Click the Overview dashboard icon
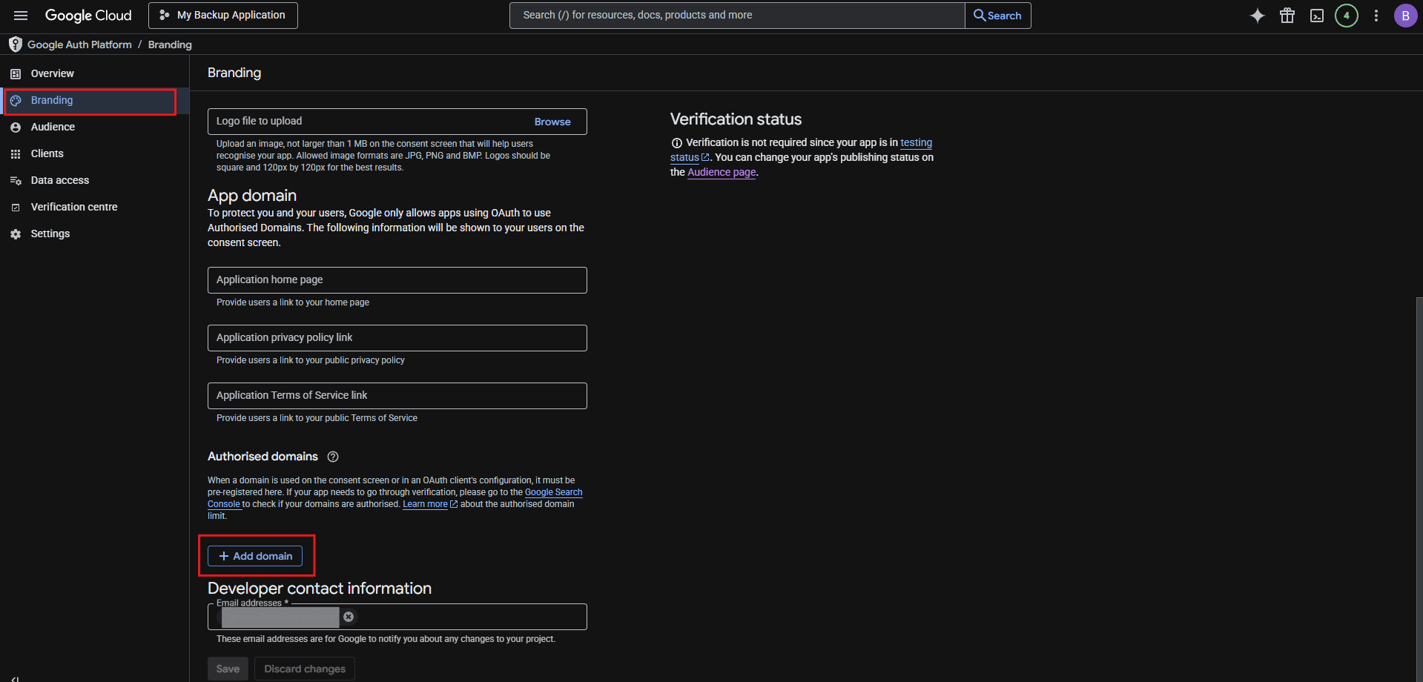The height and width of the screenshot is (682, 1423). (15, 74)
